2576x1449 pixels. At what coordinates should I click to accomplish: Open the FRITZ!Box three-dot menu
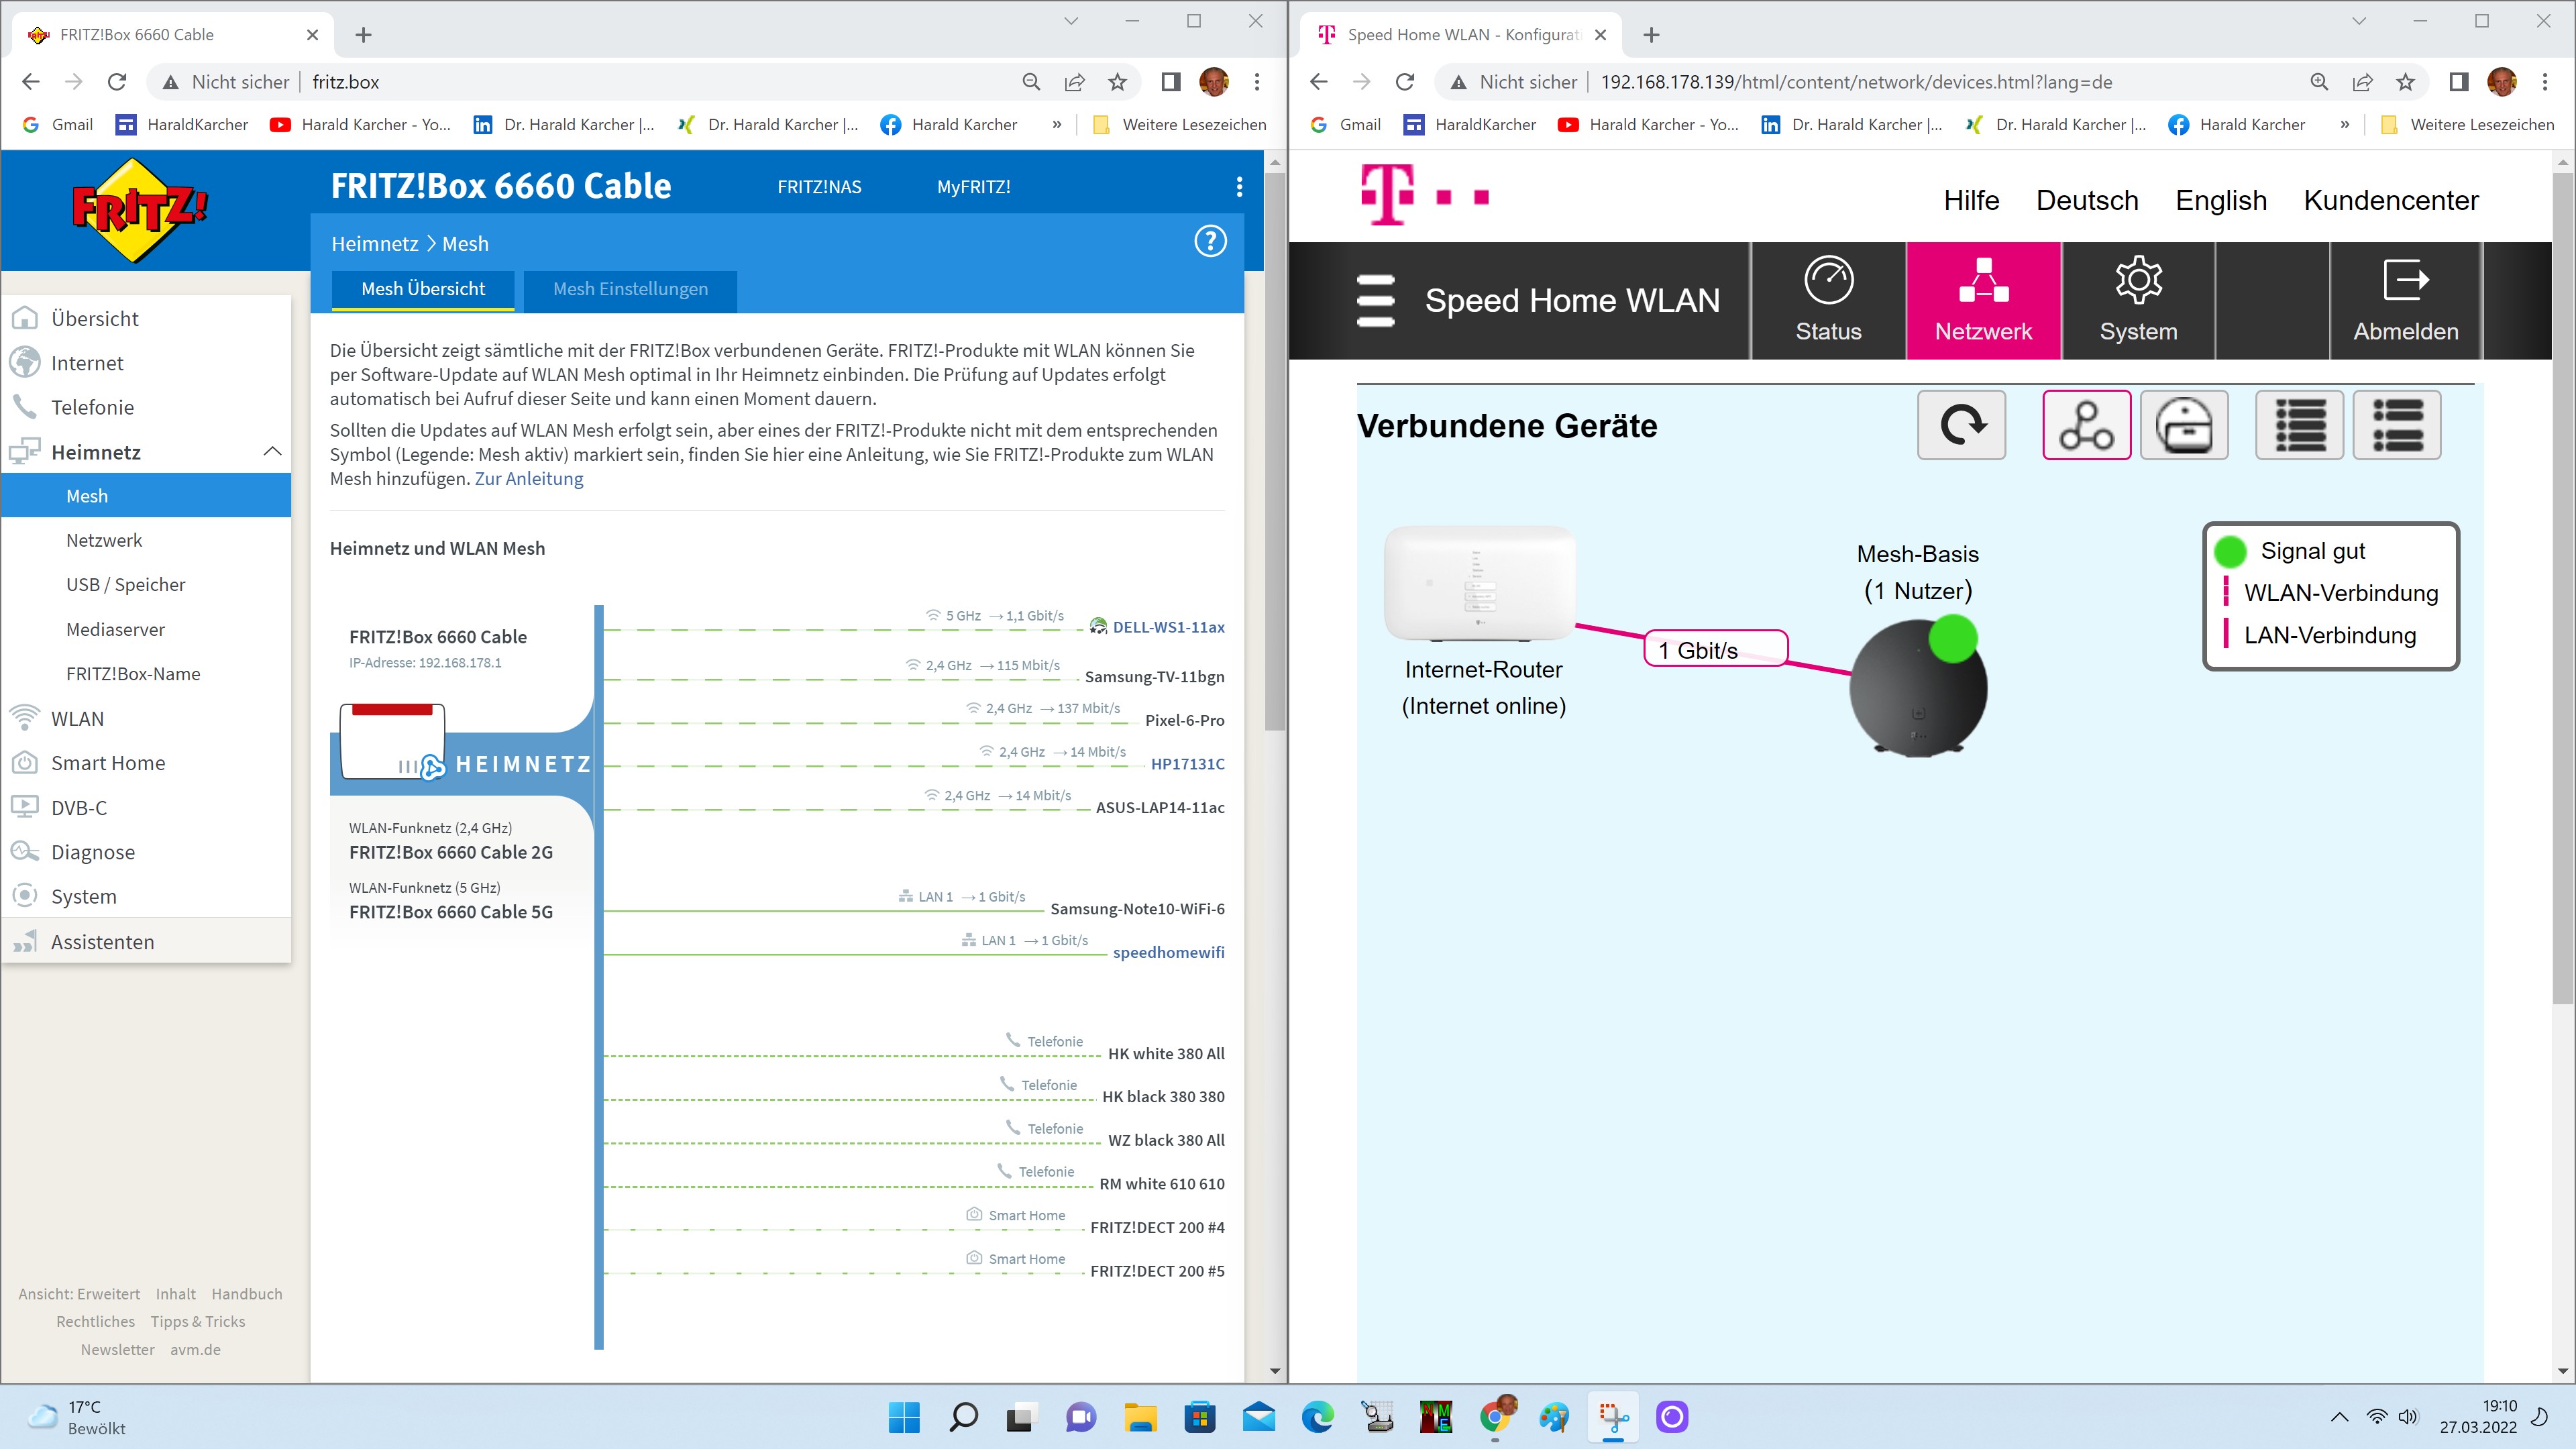tap(1239, 187)
